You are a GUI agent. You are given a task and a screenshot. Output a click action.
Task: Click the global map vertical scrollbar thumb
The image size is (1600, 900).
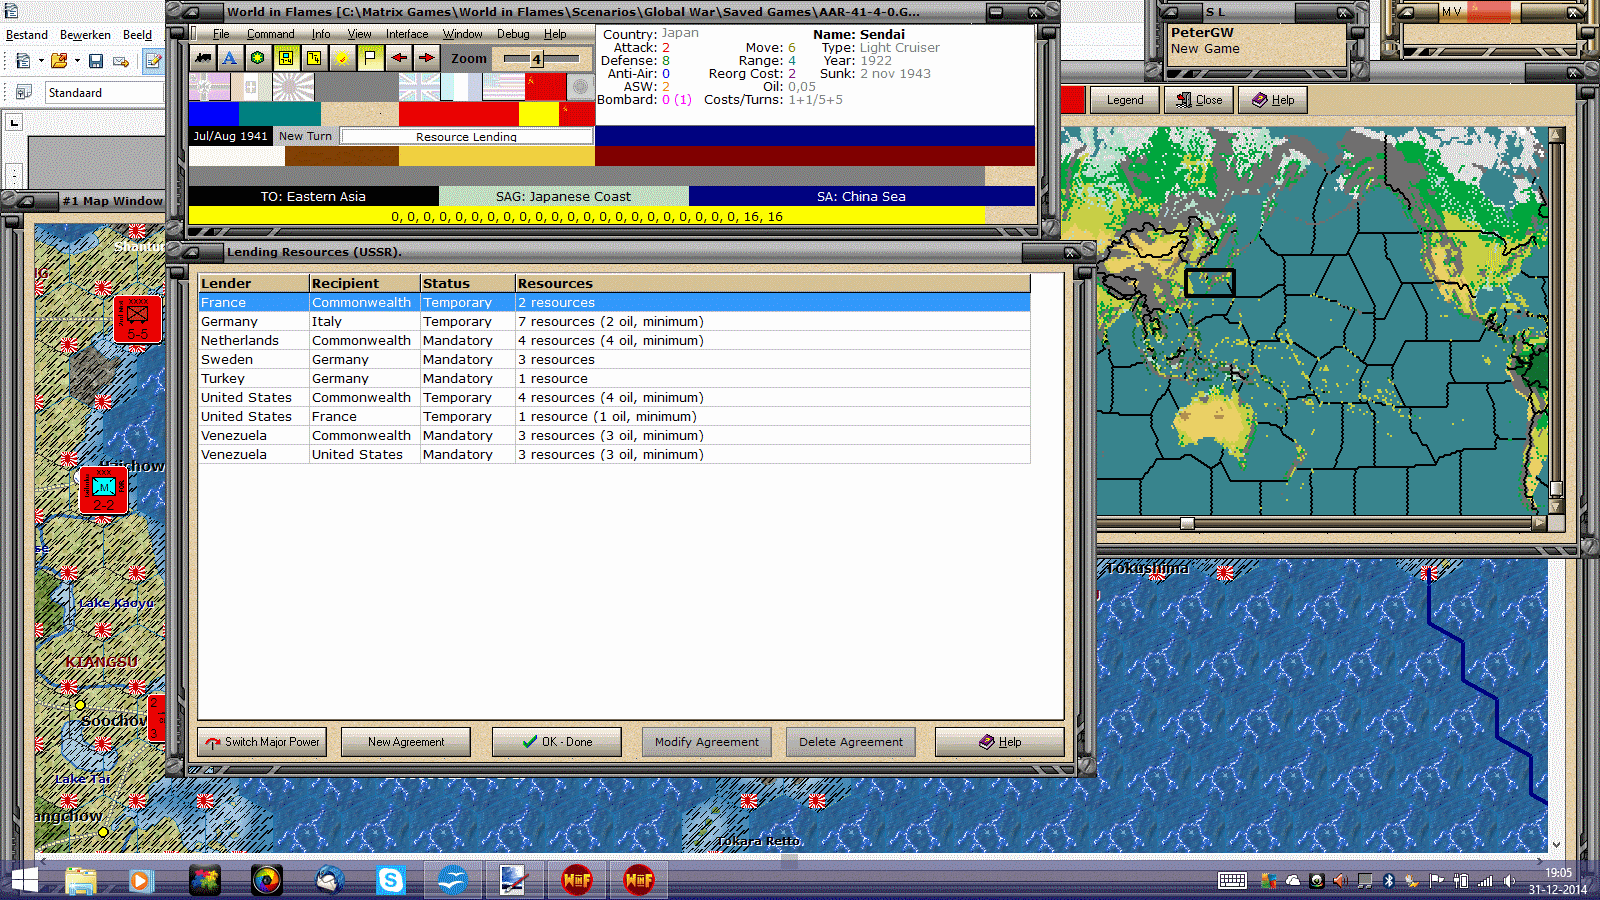[x=1556, y=489]
